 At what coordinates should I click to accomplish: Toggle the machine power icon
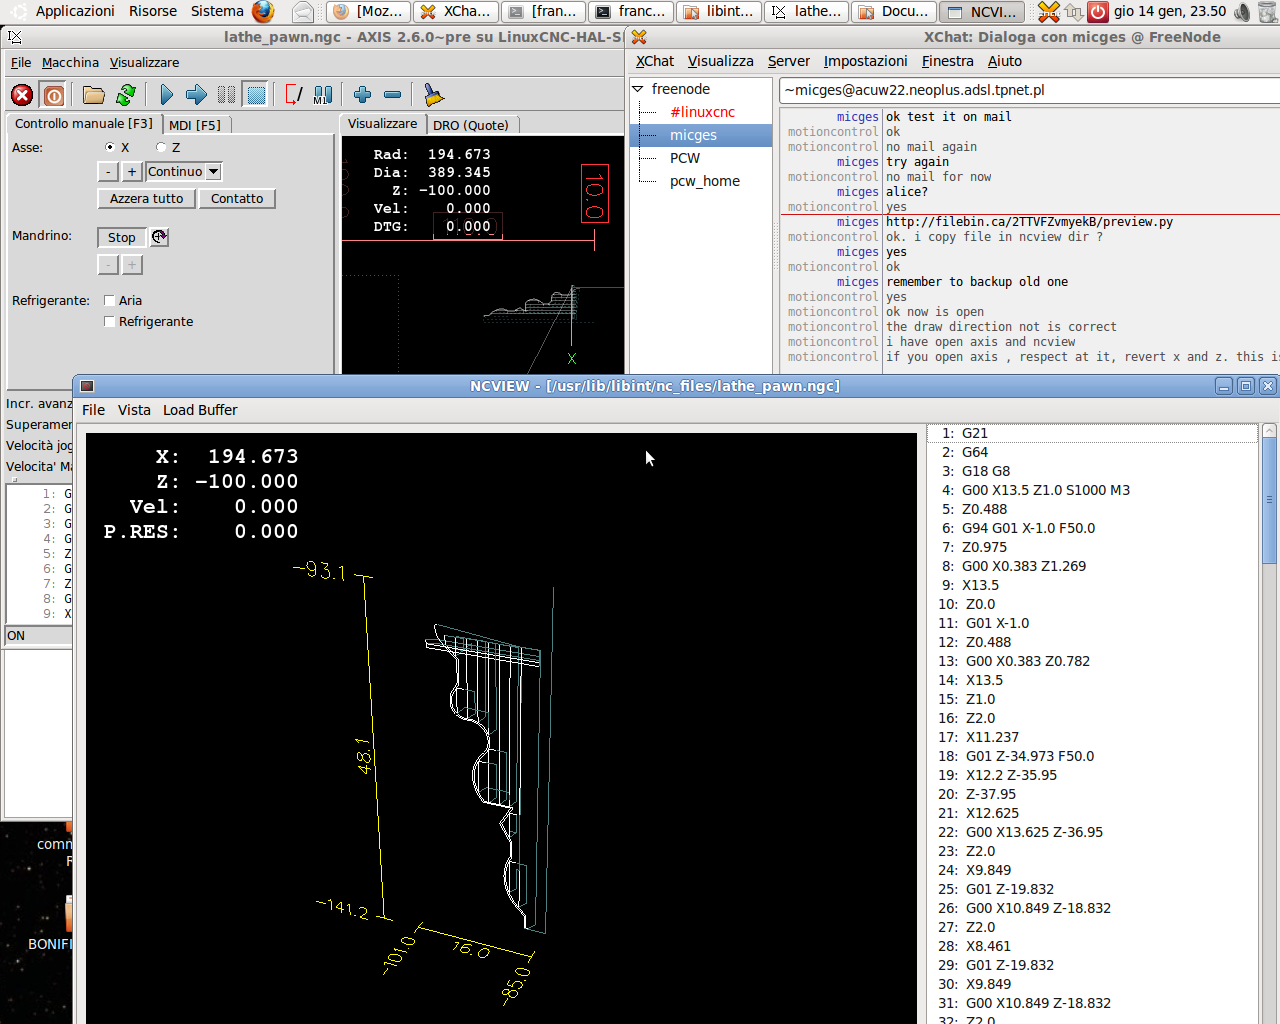tap(54, 95)
